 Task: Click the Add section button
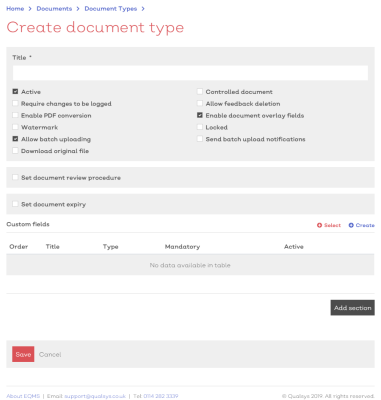pyautogui.click(x=353, y=308)
